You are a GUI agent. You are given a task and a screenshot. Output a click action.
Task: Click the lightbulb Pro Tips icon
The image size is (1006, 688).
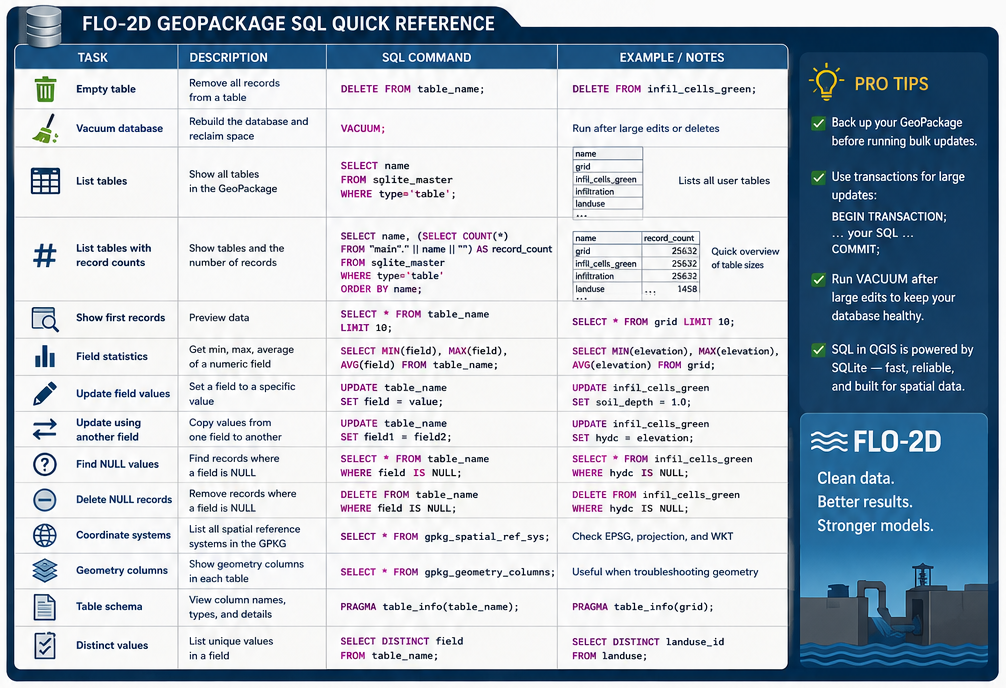pos(826,82)
